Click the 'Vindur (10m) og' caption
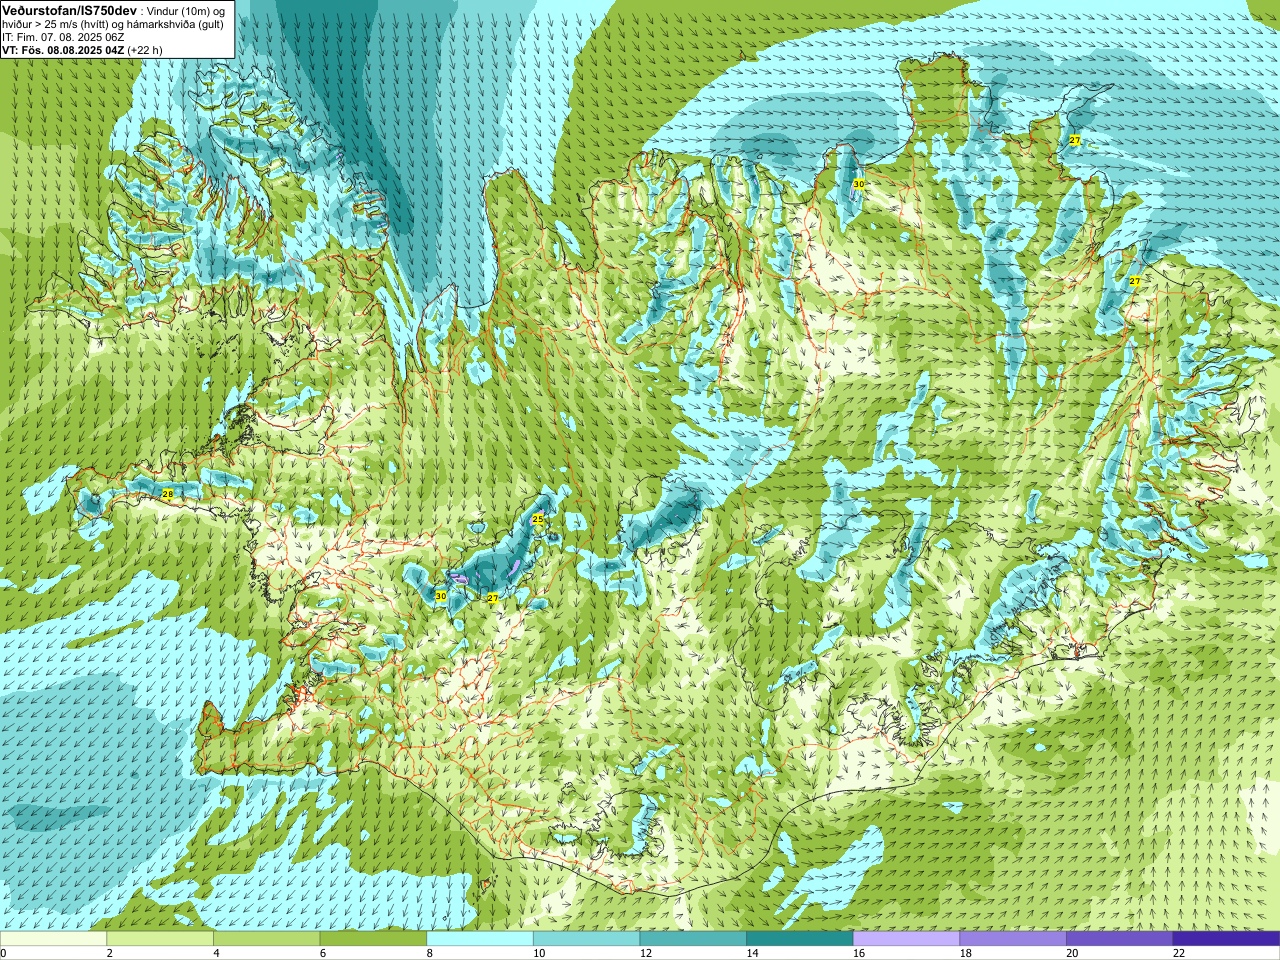The width and height of the screenshot is (1280, 960). pyautogui.click(x=188, y=10)
